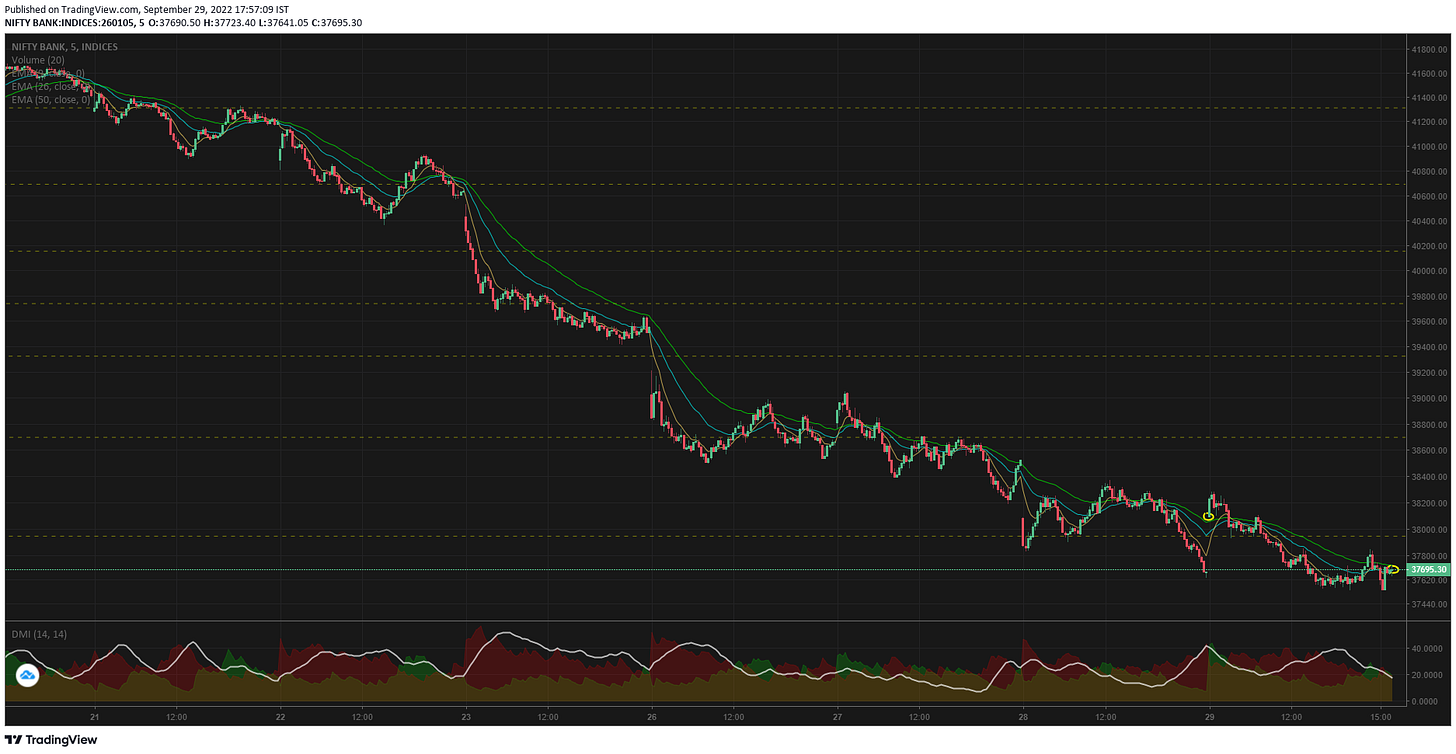The image size is (1456, 754).
Task: Click the 41800.00 price axis label
Action: [x=1428, y=49]
